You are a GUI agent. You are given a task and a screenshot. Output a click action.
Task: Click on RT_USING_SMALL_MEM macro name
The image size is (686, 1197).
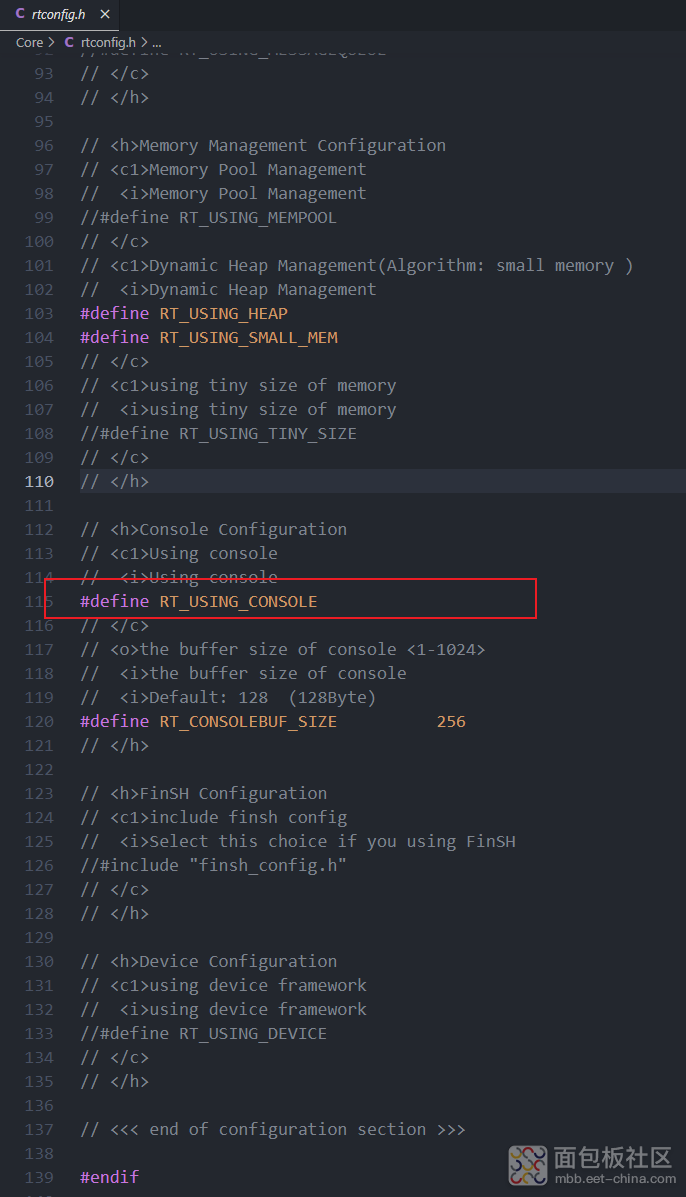click(x=248, y=337)
